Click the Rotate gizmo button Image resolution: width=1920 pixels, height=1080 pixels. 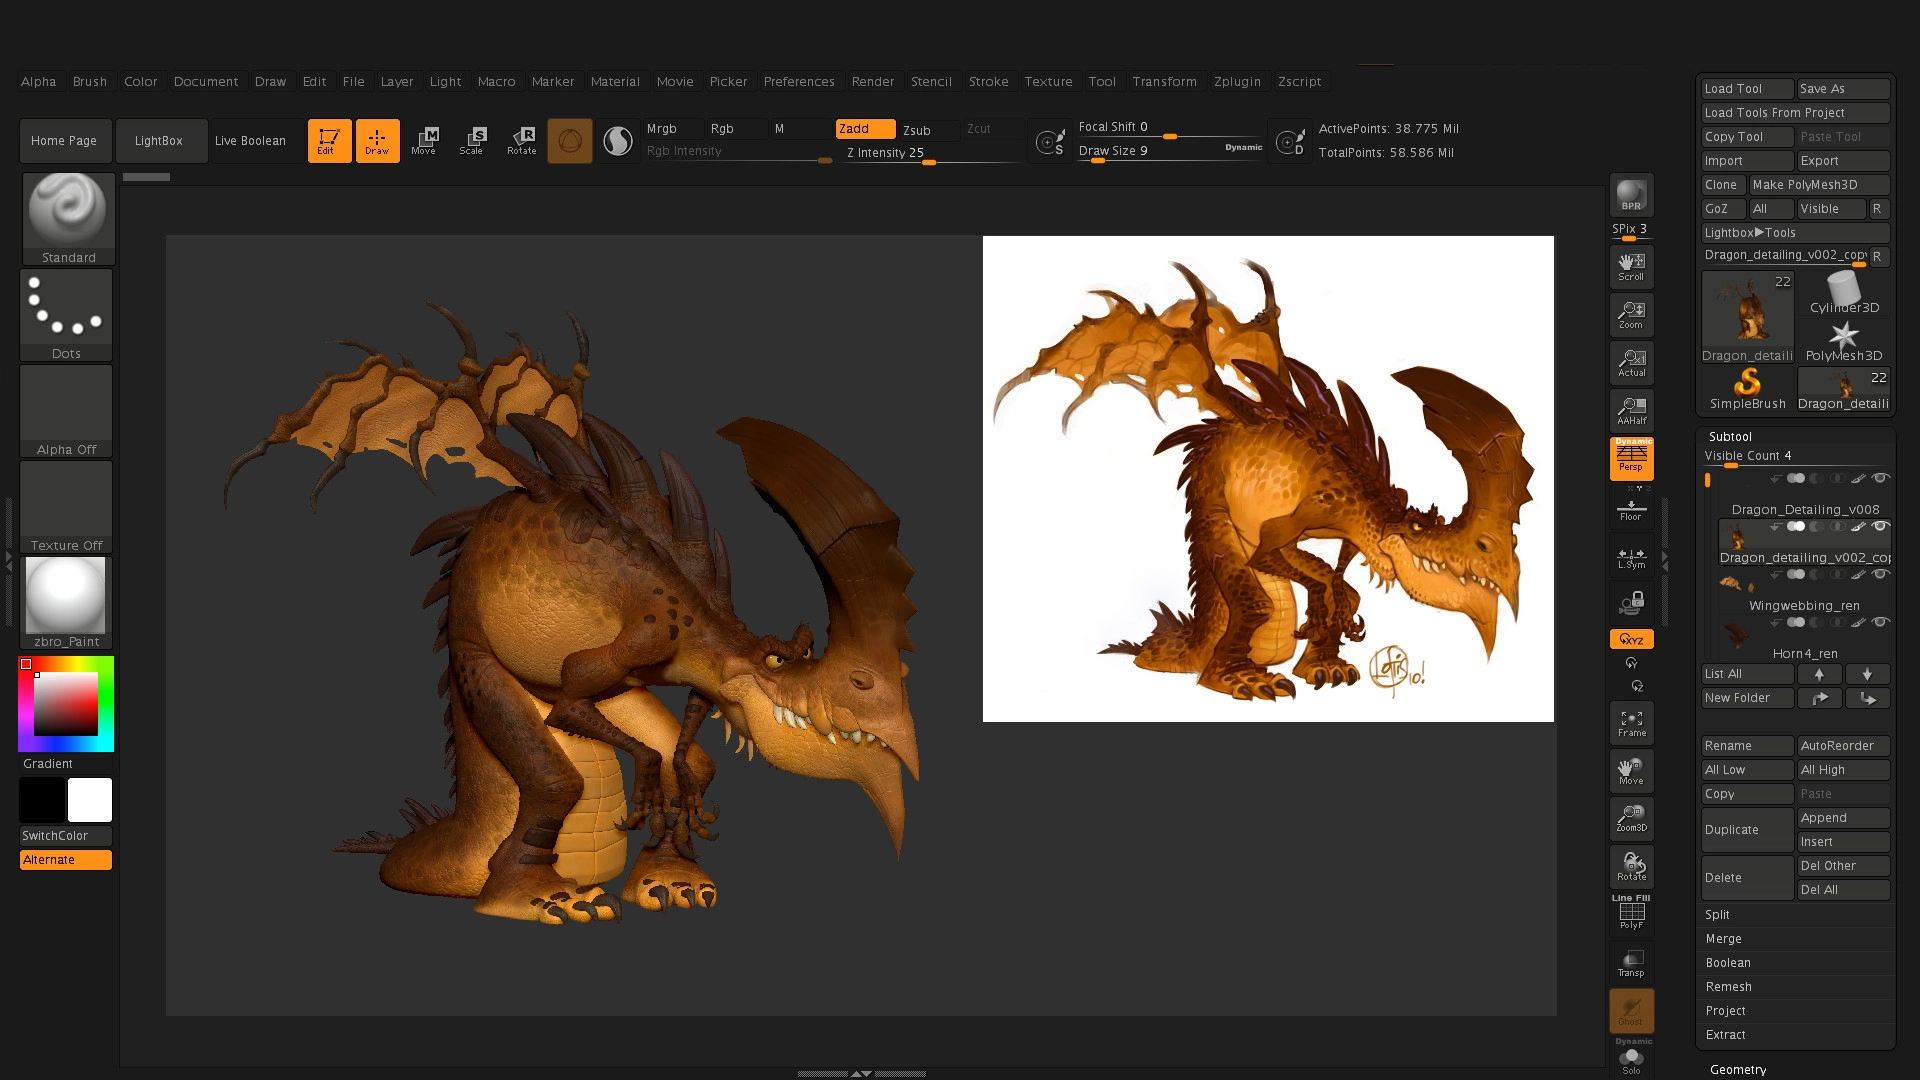coord(521,140)
